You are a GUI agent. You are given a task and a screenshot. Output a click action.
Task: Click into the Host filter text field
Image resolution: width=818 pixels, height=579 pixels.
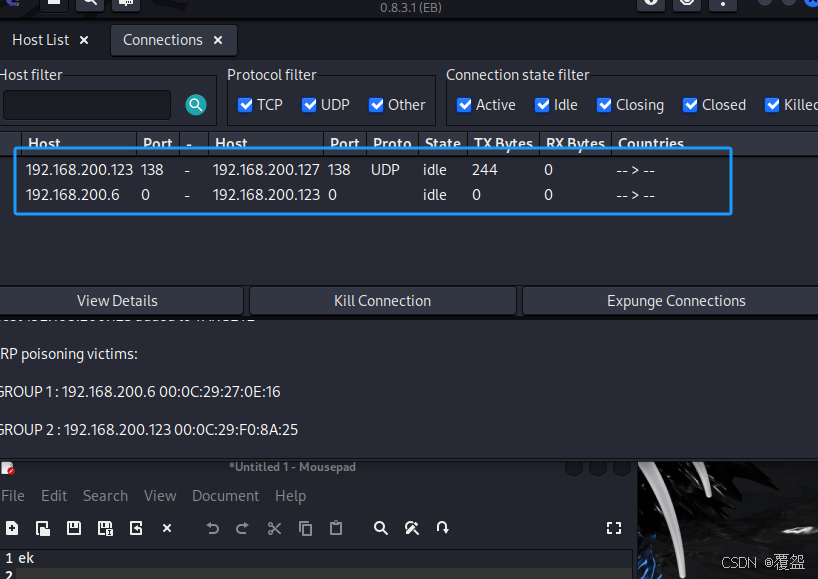point(87,105)
